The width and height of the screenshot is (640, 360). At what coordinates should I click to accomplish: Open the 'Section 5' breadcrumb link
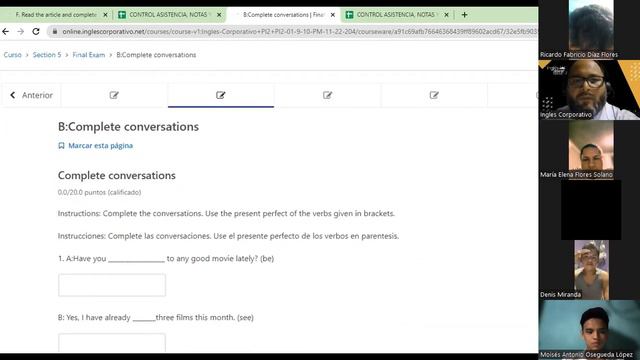(x=47, y=55)
